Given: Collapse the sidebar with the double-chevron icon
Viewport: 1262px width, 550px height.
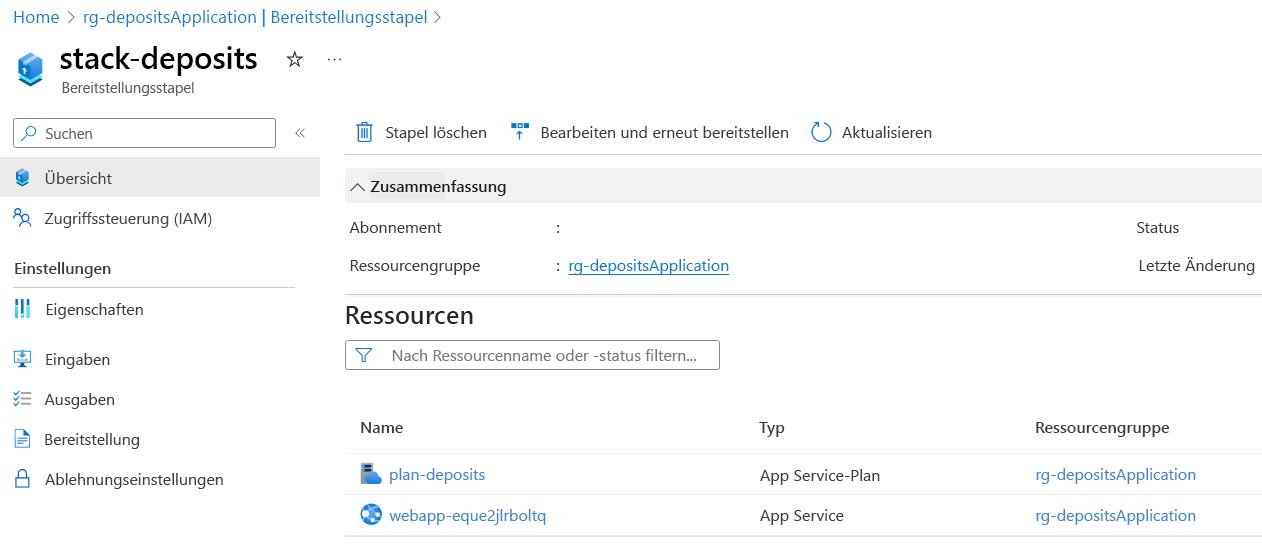Looking at the screenshot, I should click(299, 133).
